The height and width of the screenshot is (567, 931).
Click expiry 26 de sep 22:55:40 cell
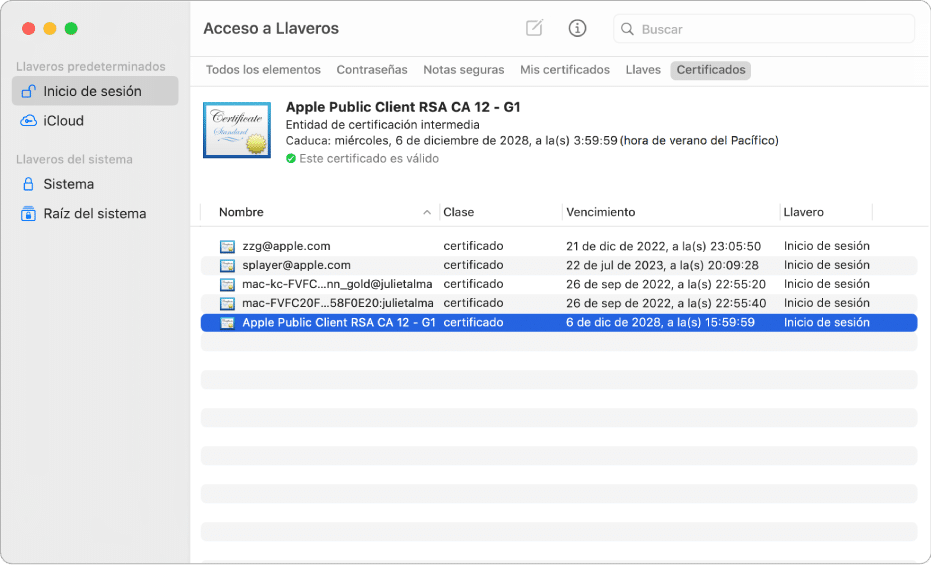point(666,303)
